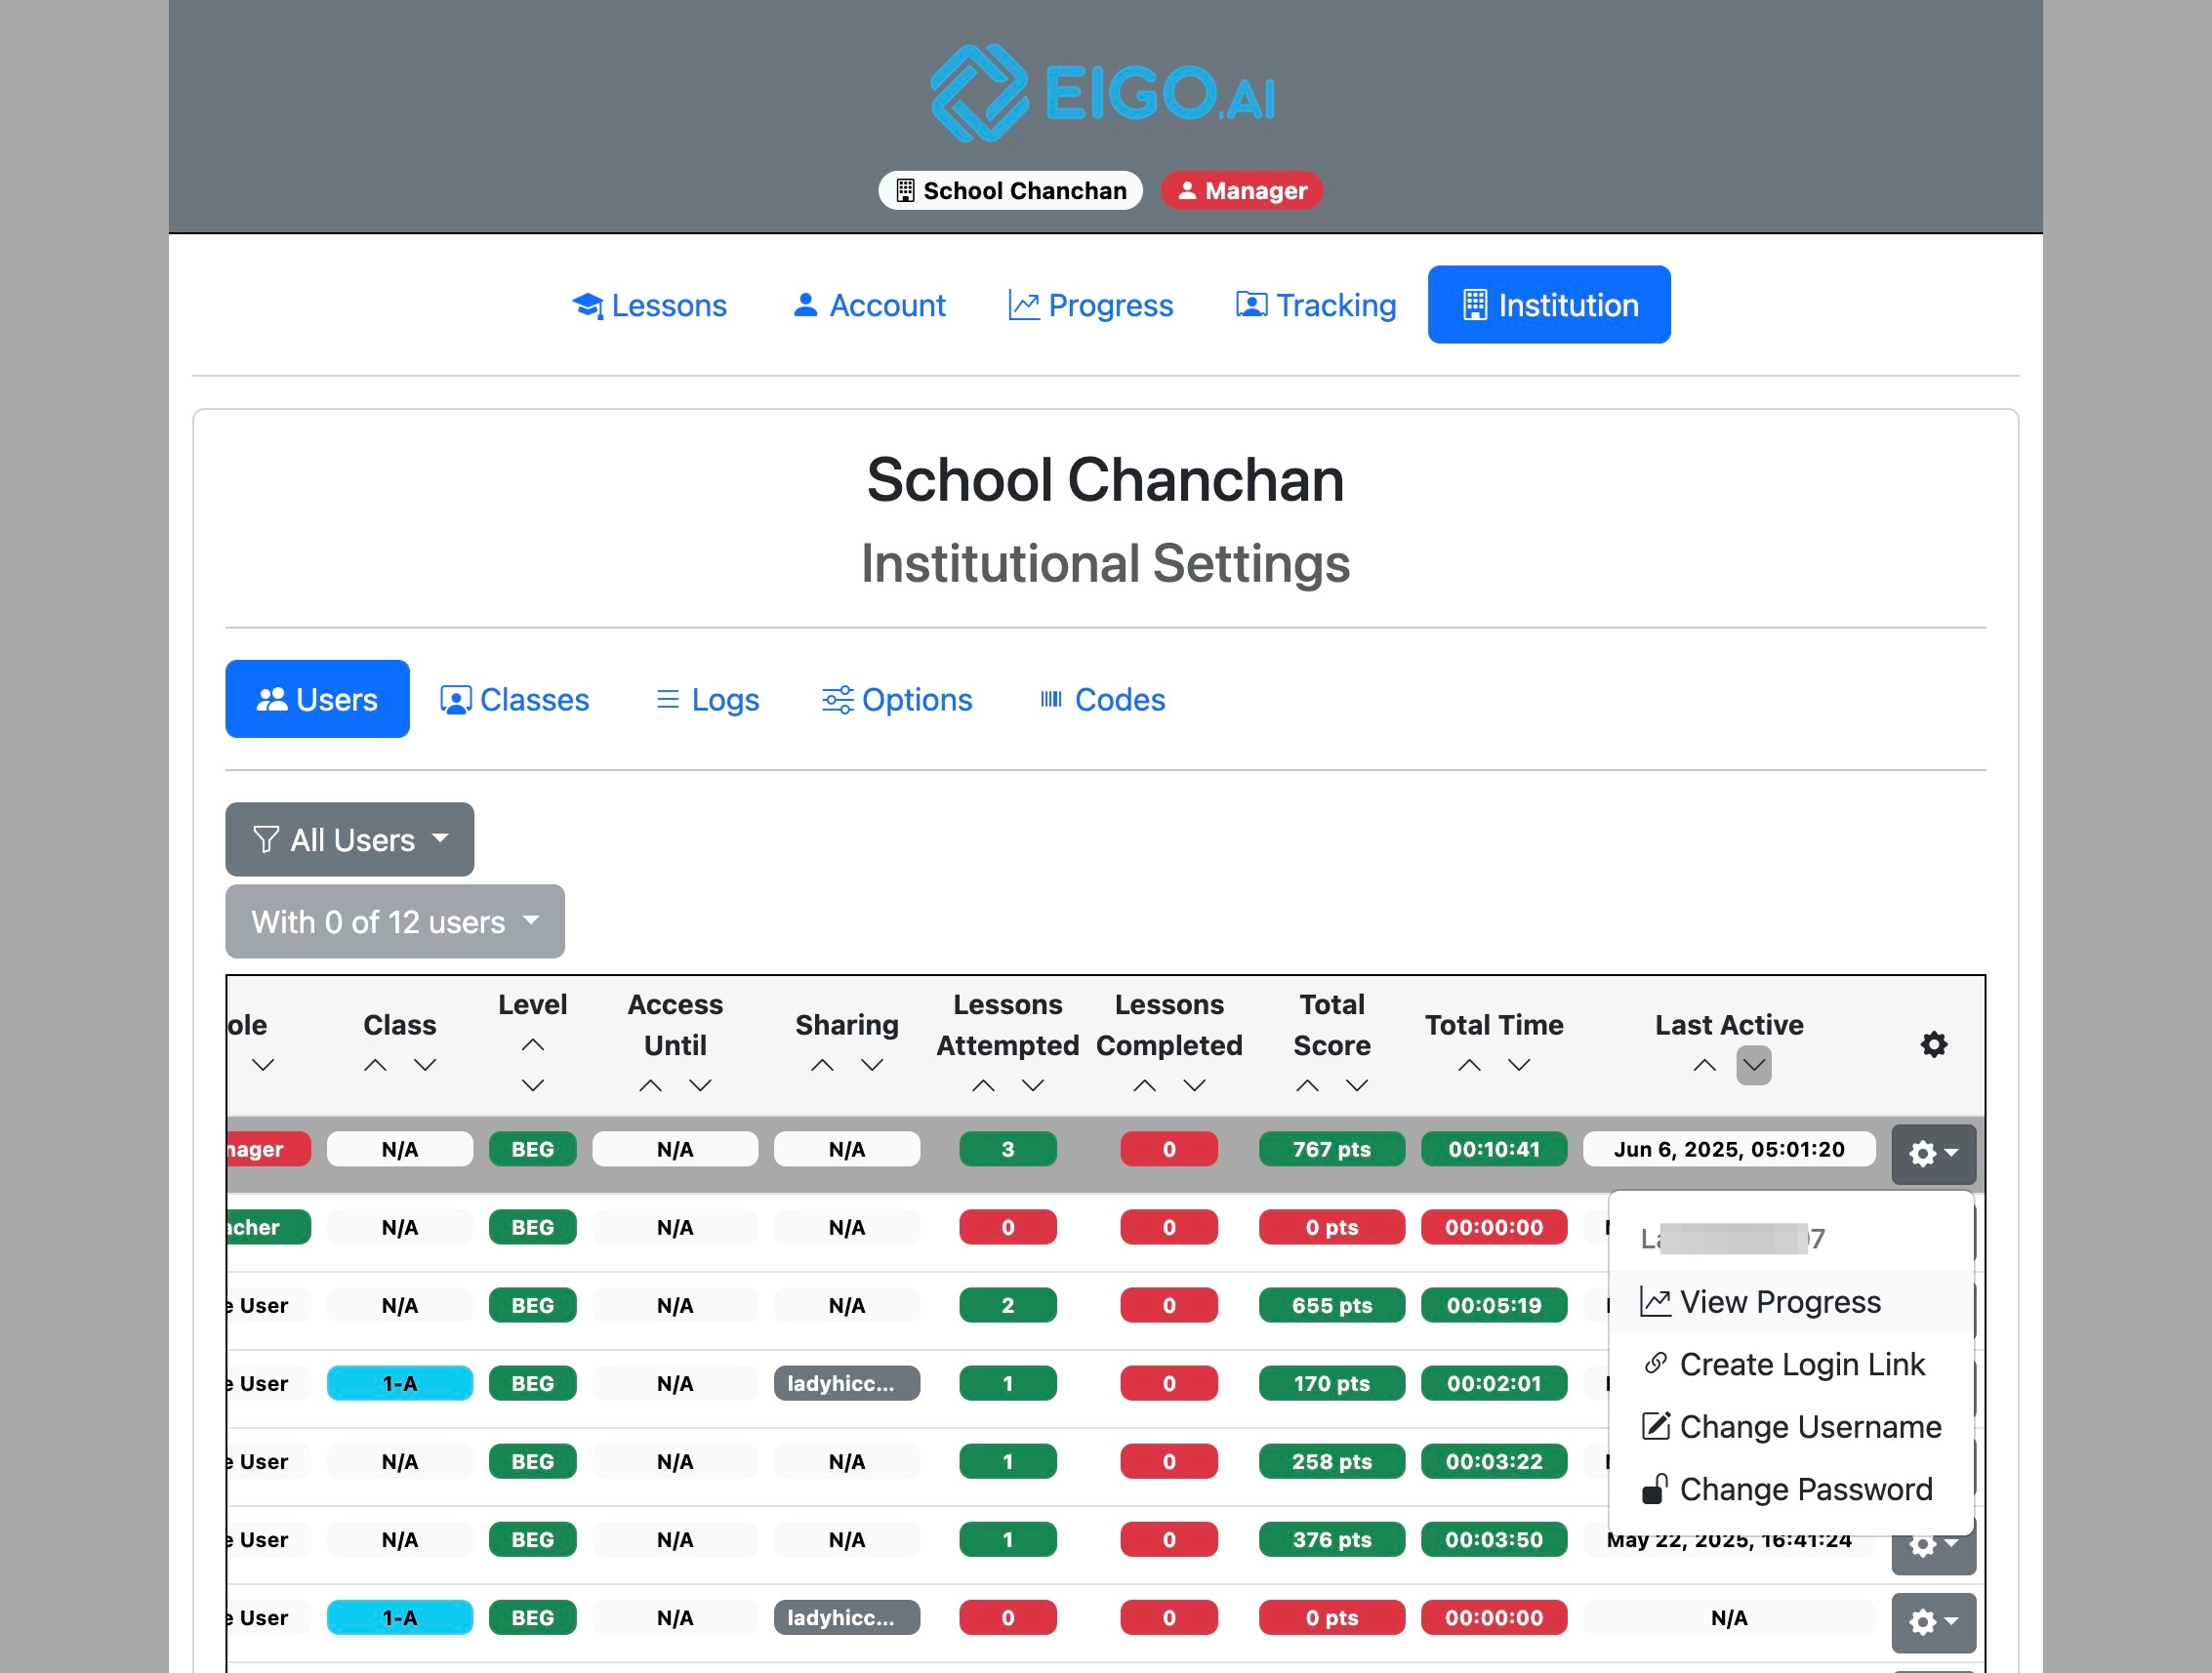Open the Logs sub-tab

(x=707, y=699)
